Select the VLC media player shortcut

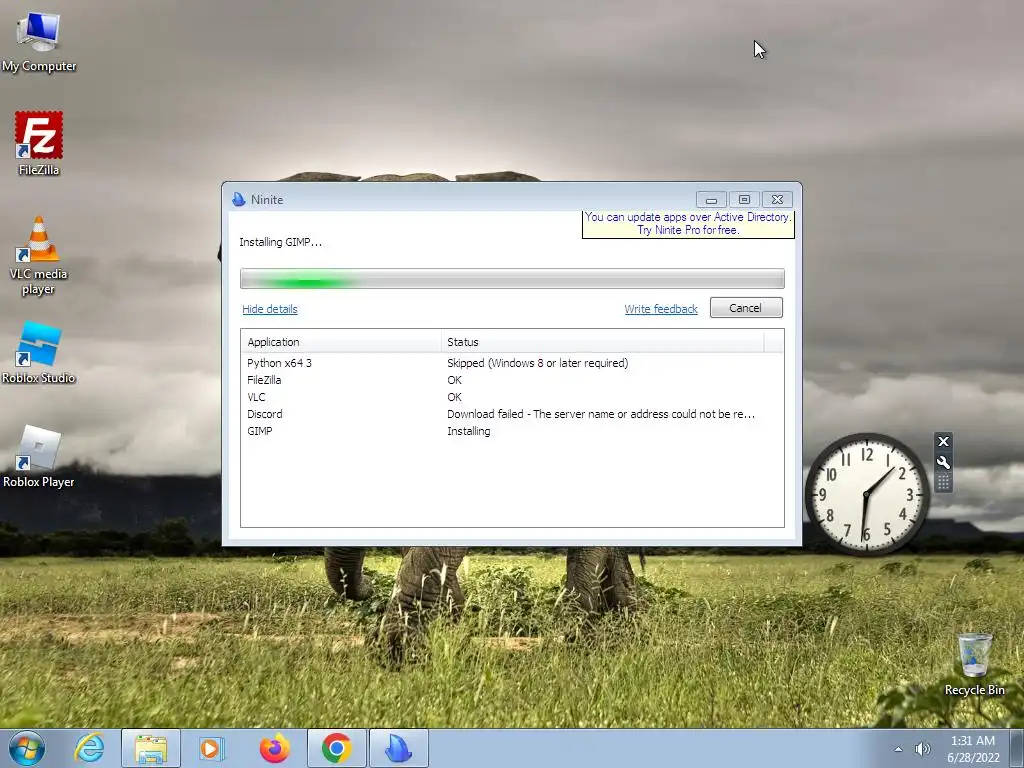[x=39, y=256]
